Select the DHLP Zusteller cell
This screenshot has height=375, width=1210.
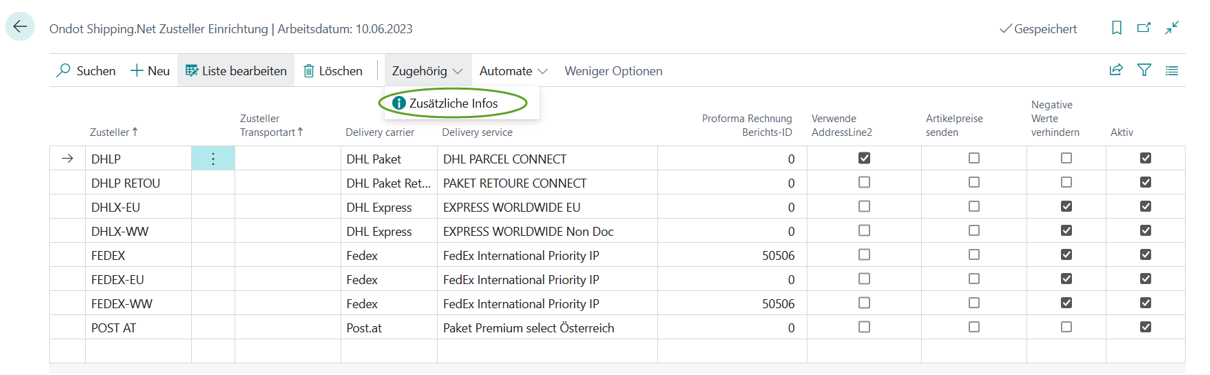tap(138, 159)
